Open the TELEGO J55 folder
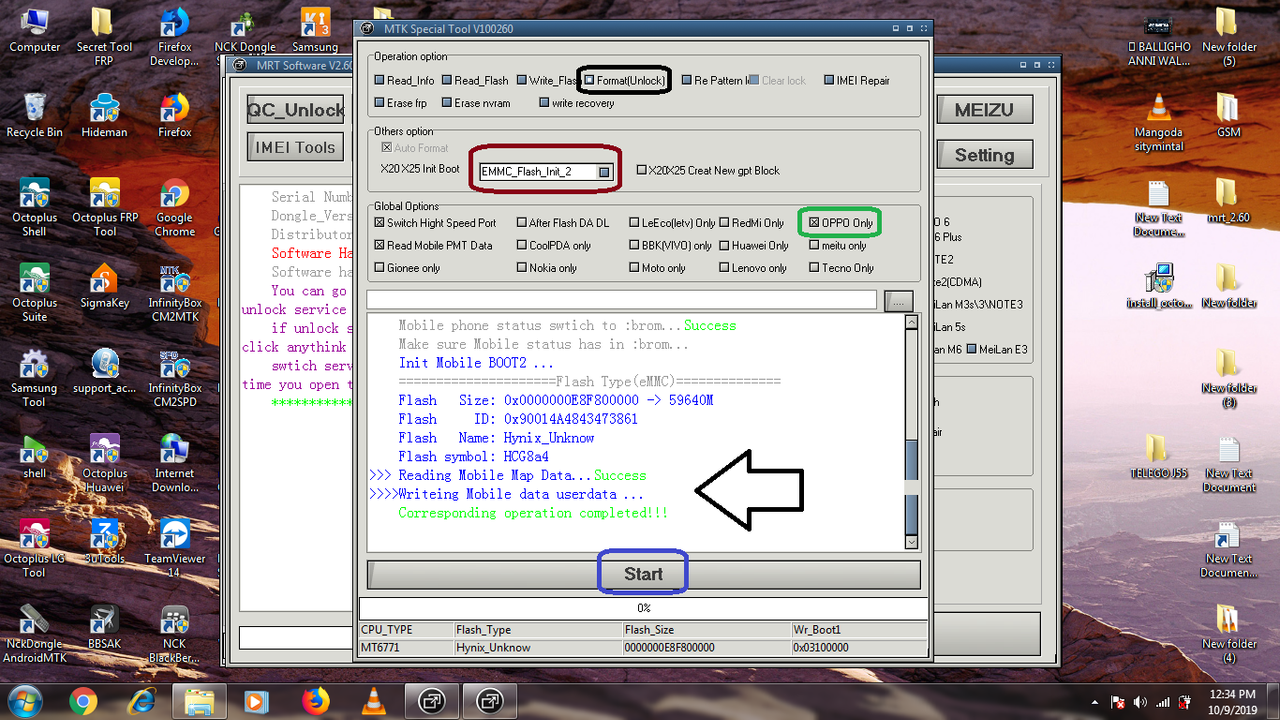The height and width of the screenshot is (720, 1280). [x=1158, y=456]
